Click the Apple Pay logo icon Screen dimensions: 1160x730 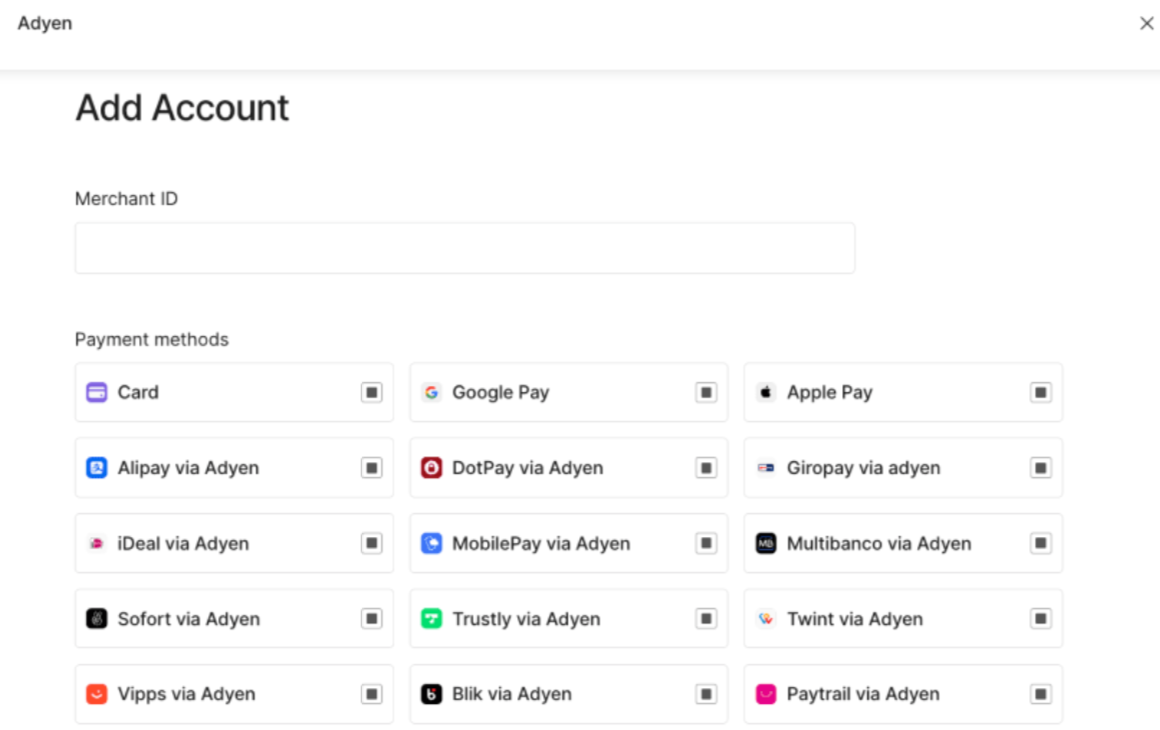tap(766, 393)
